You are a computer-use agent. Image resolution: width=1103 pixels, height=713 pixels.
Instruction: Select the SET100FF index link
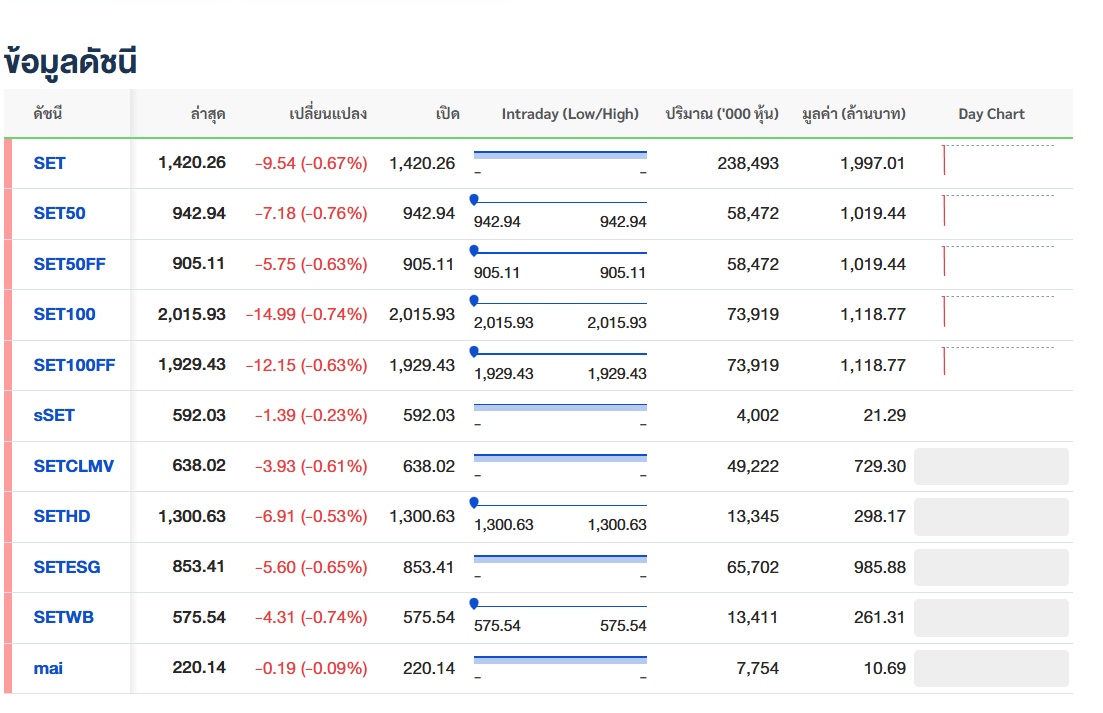pos(74,365)
